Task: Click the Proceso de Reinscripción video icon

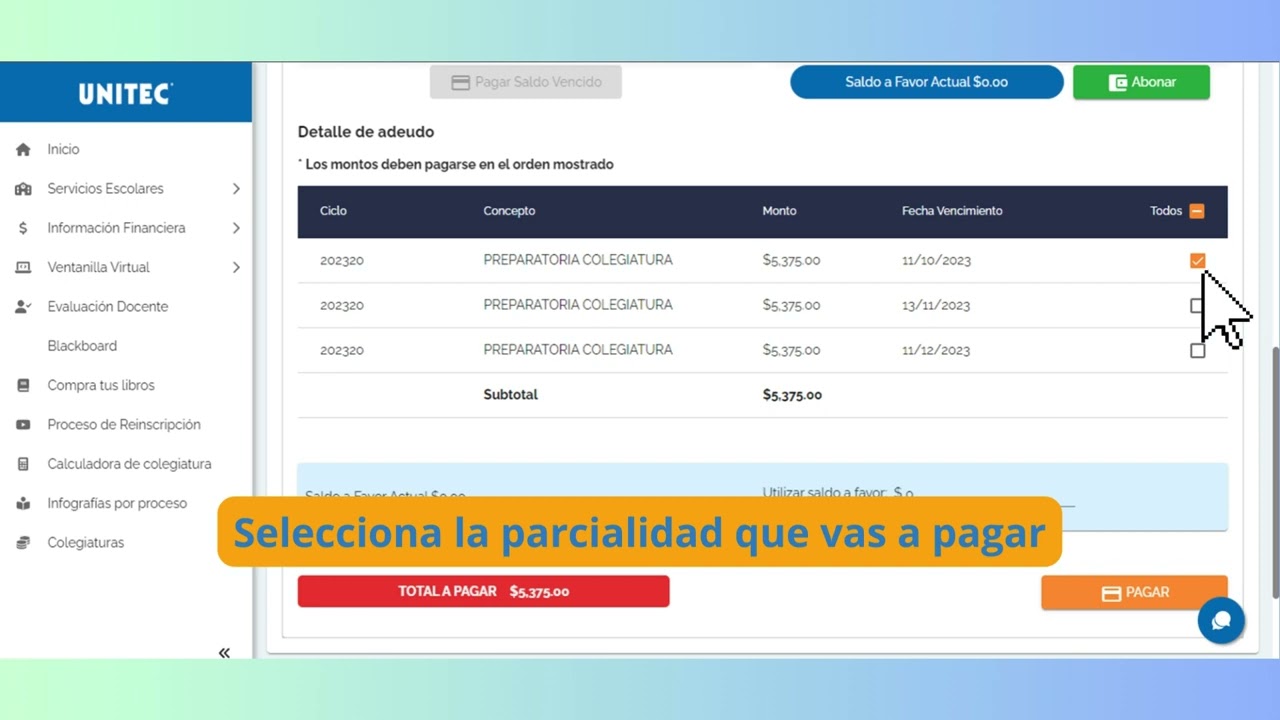Action: pos(23,425)
